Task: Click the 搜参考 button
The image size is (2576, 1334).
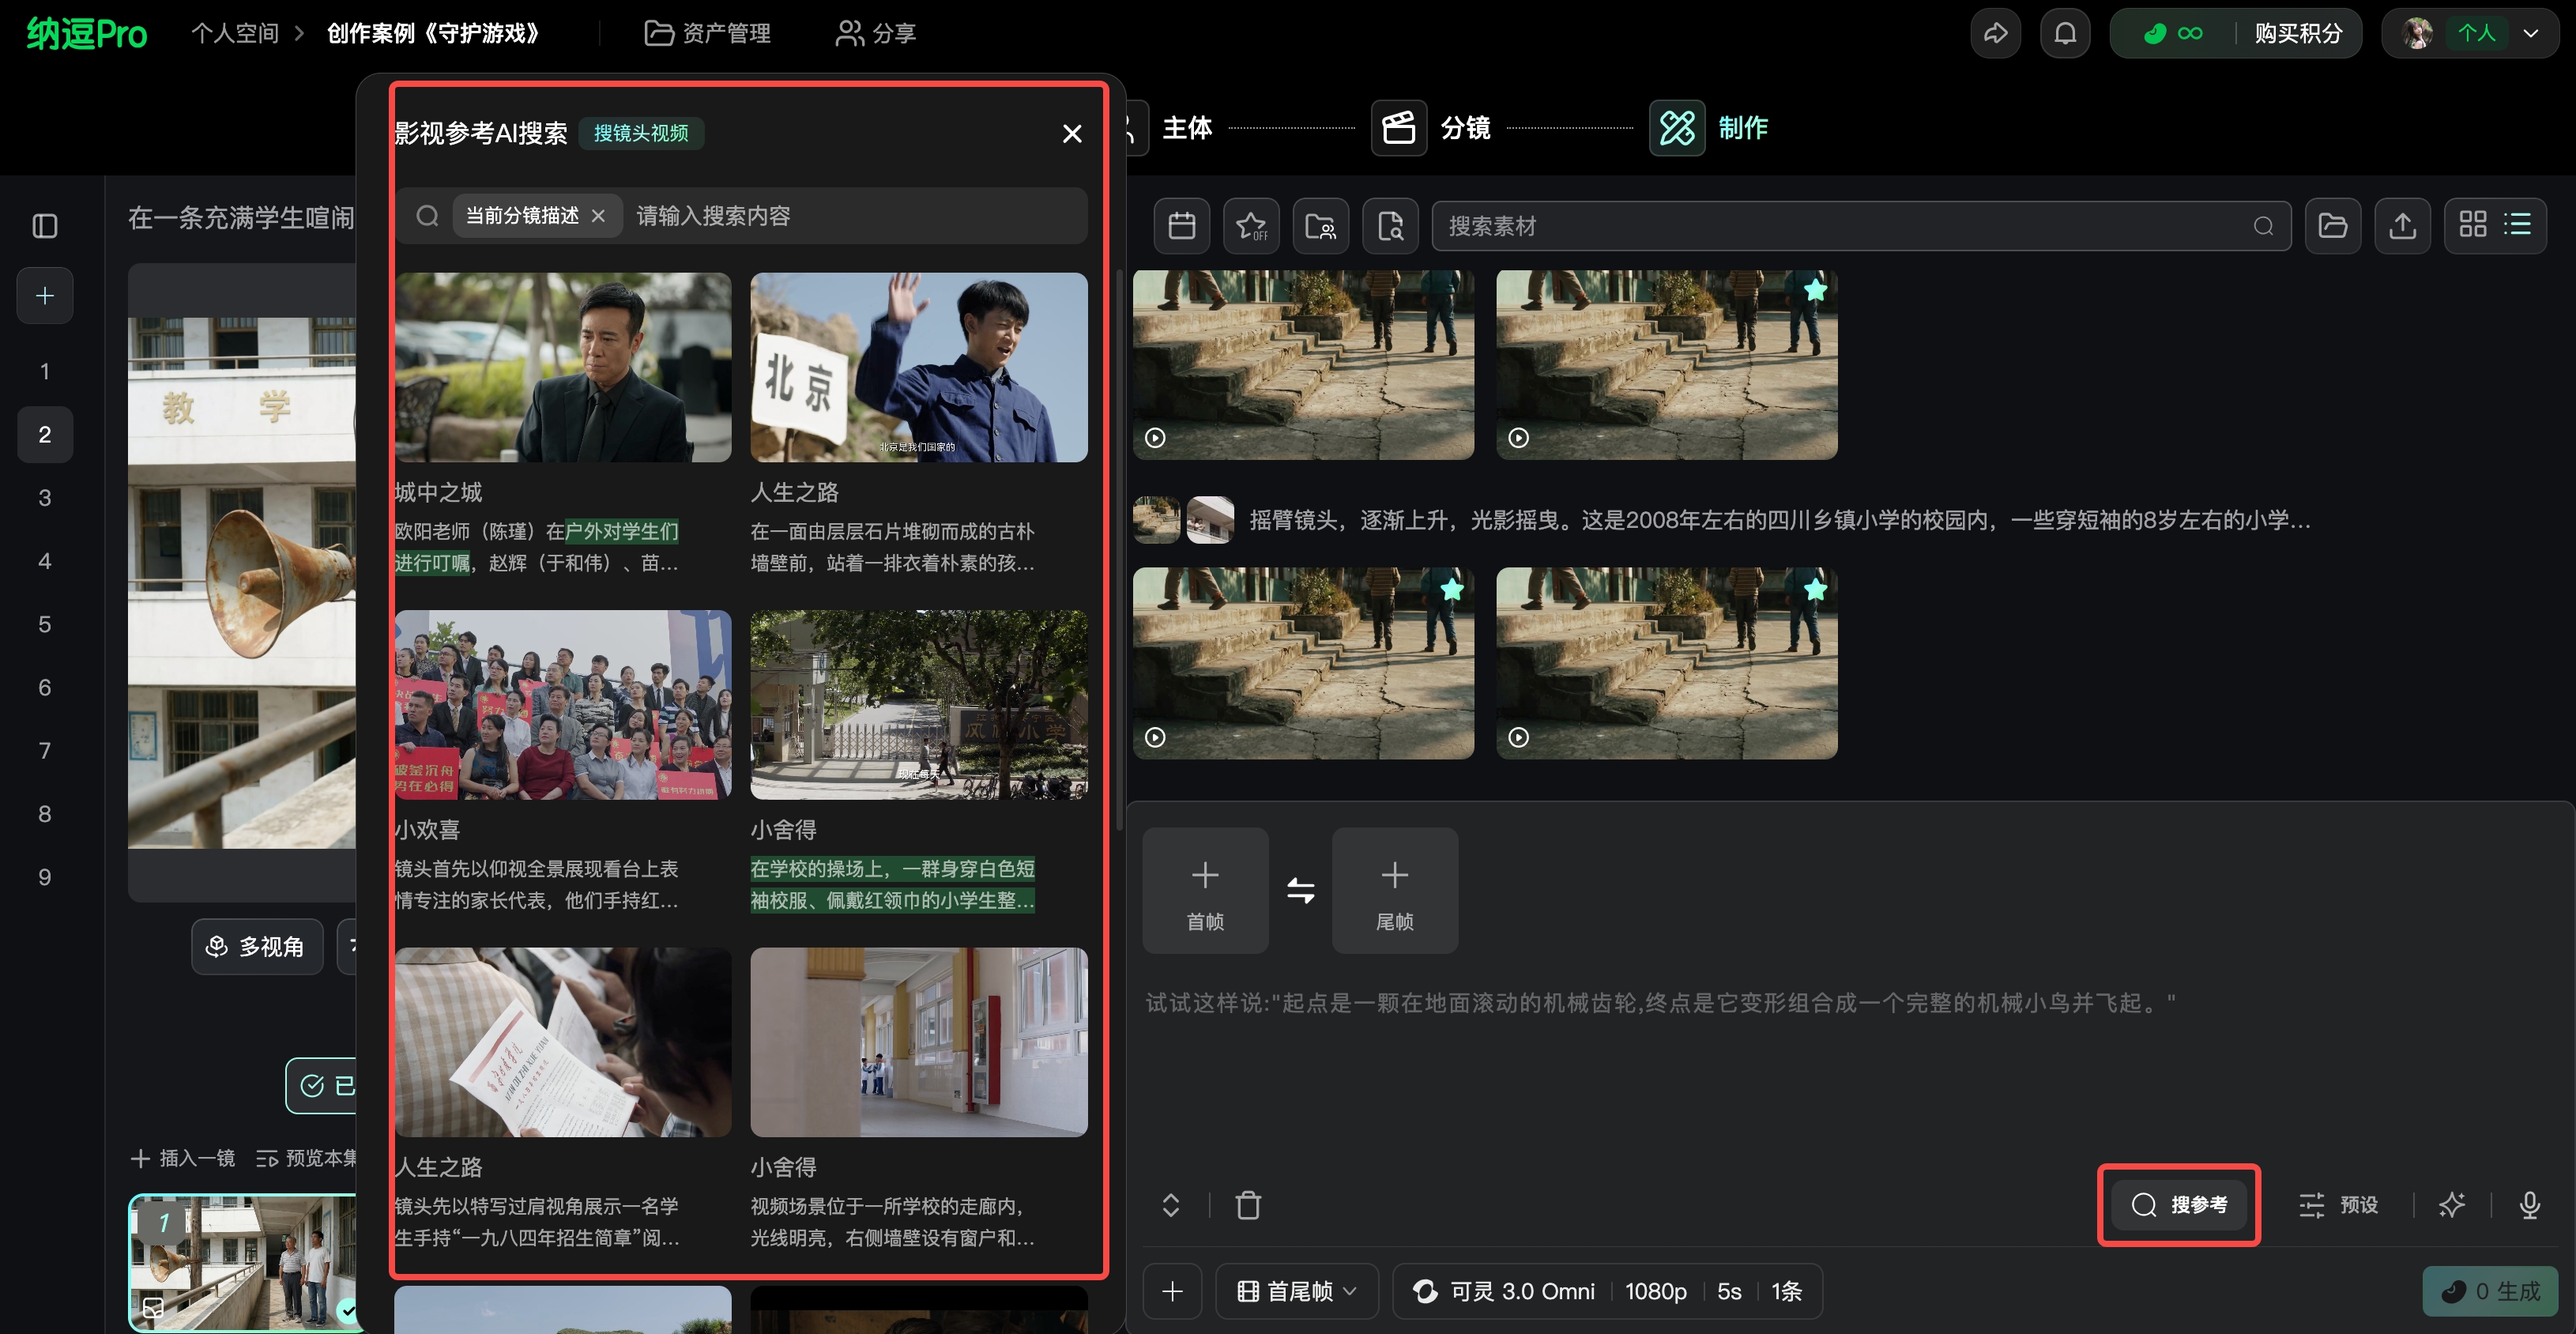Action: click(2178, 1204)
